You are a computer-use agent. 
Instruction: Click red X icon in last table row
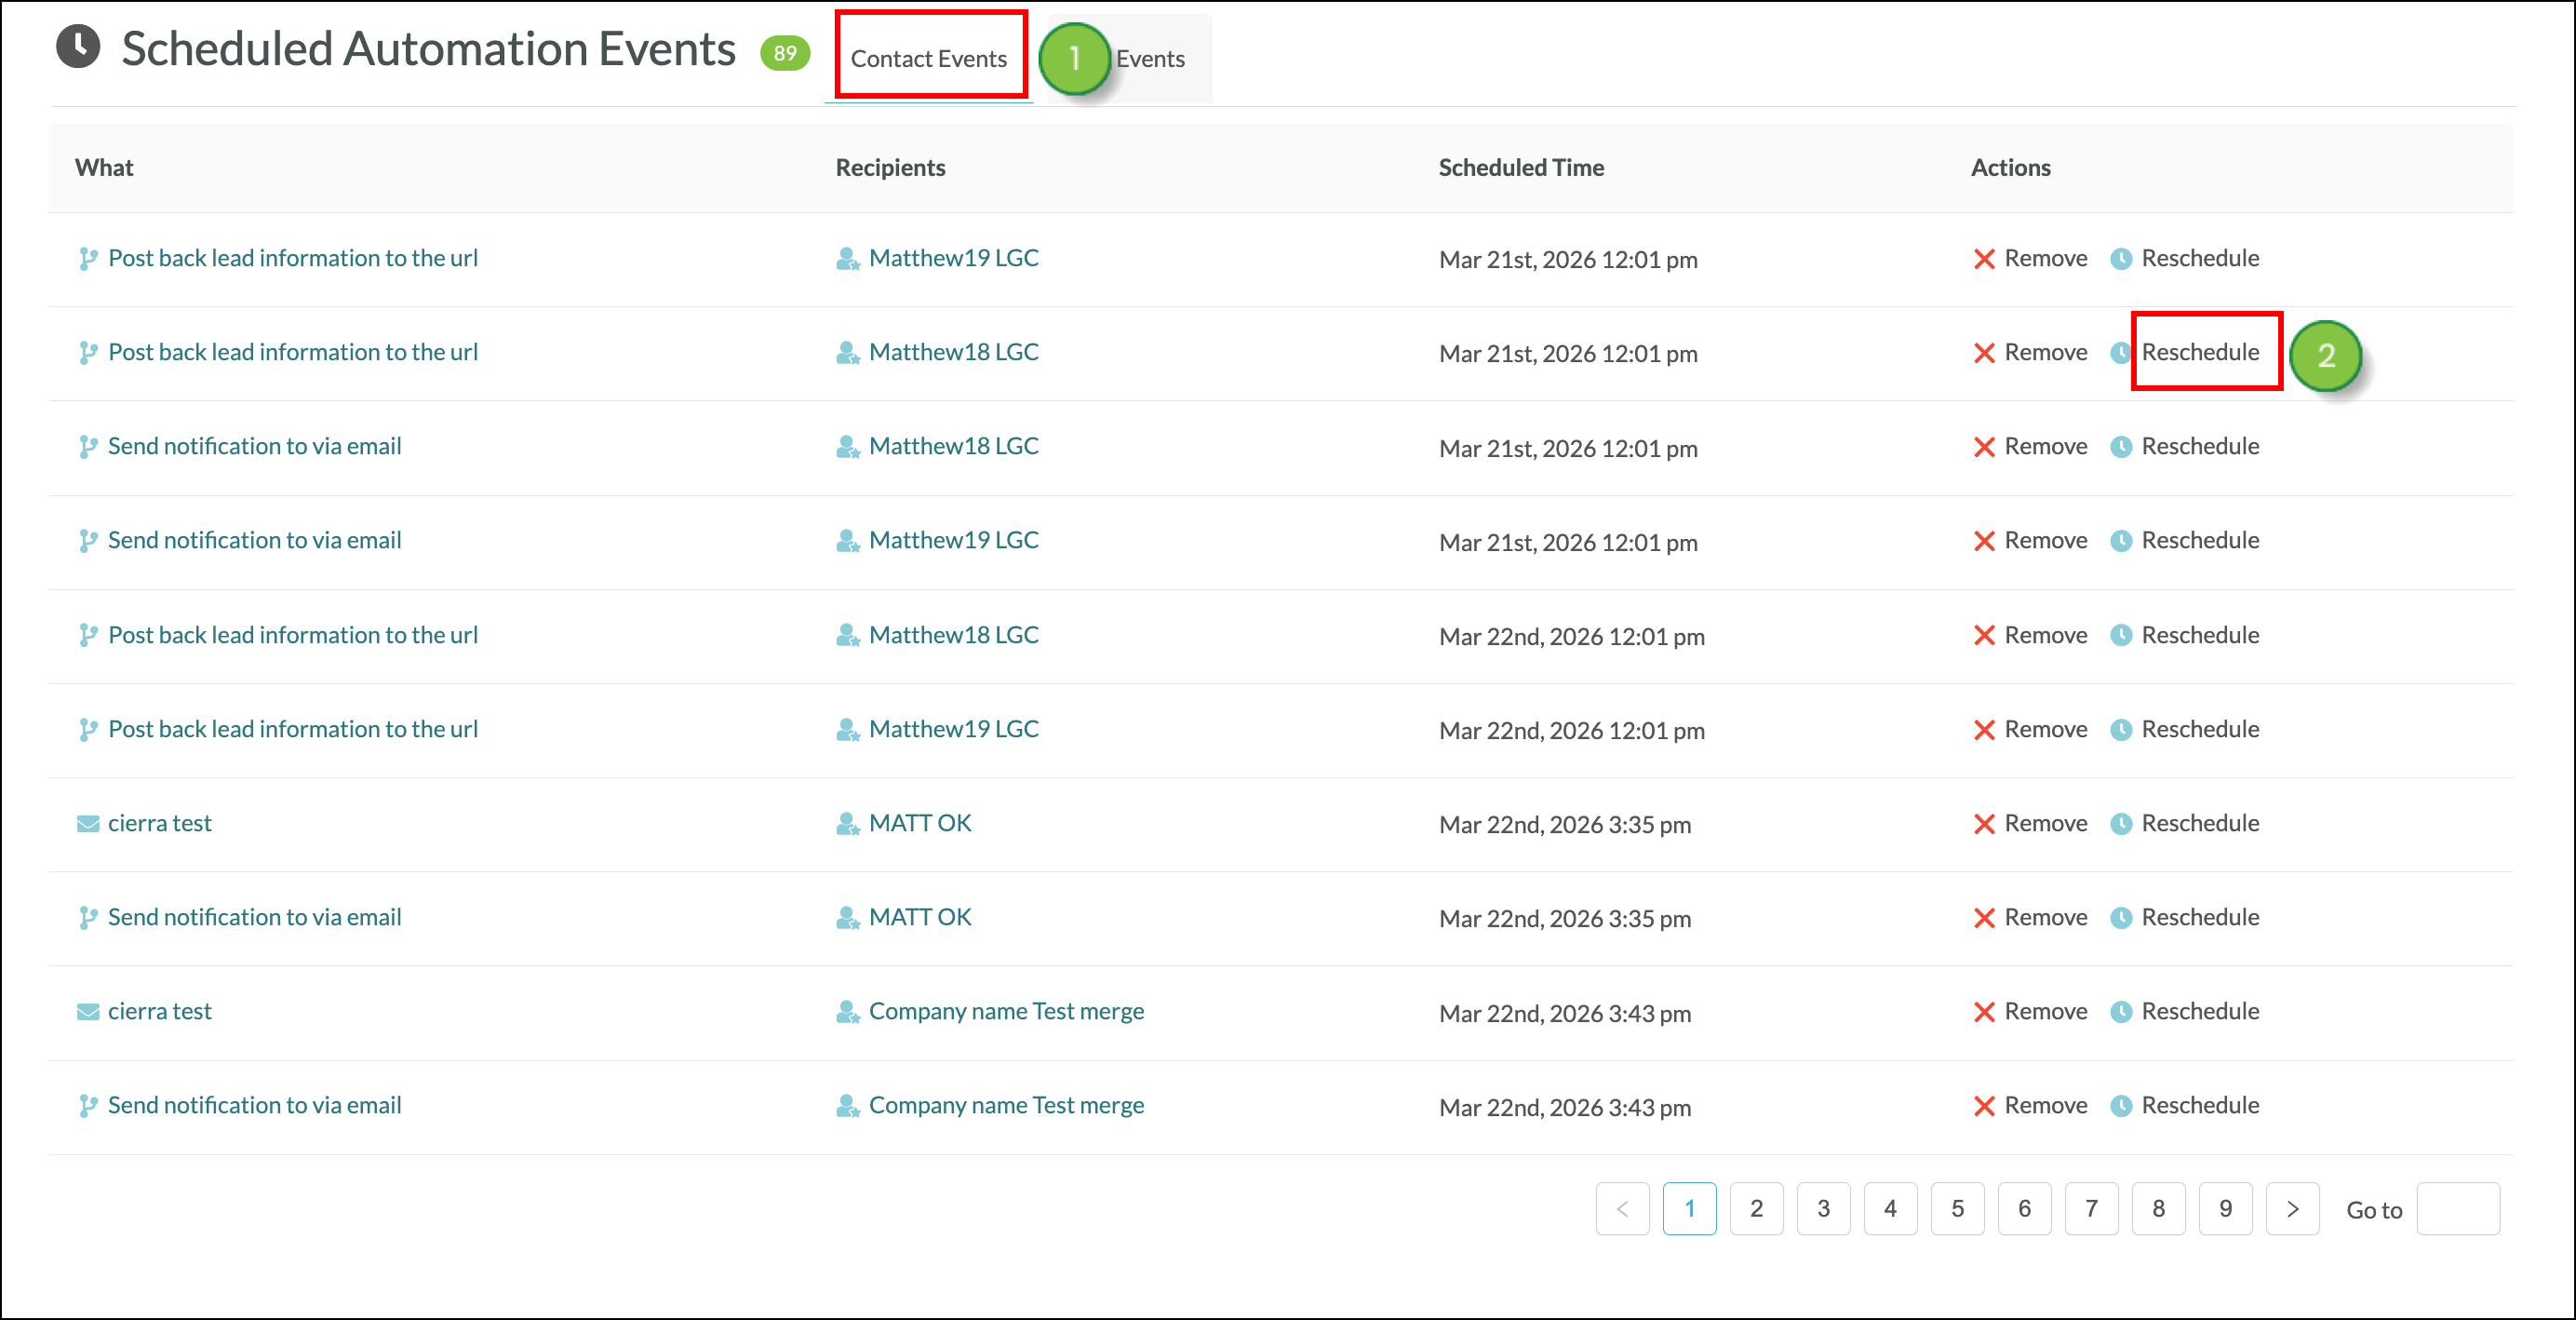(x=1984, y=1106)
